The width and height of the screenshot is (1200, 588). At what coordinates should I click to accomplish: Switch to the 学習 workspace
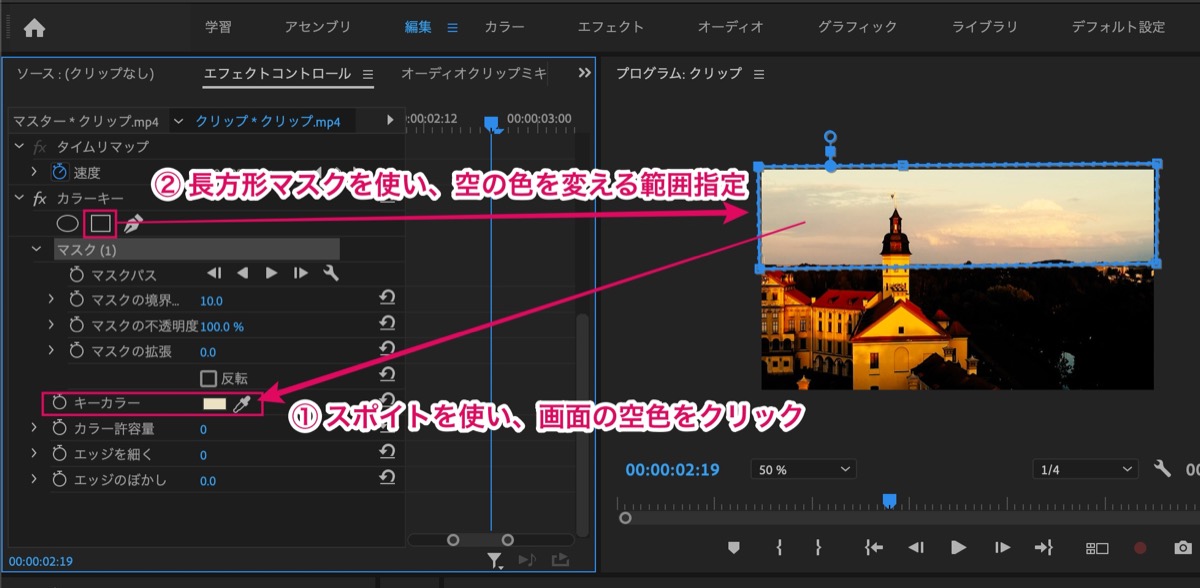(219, 27)
